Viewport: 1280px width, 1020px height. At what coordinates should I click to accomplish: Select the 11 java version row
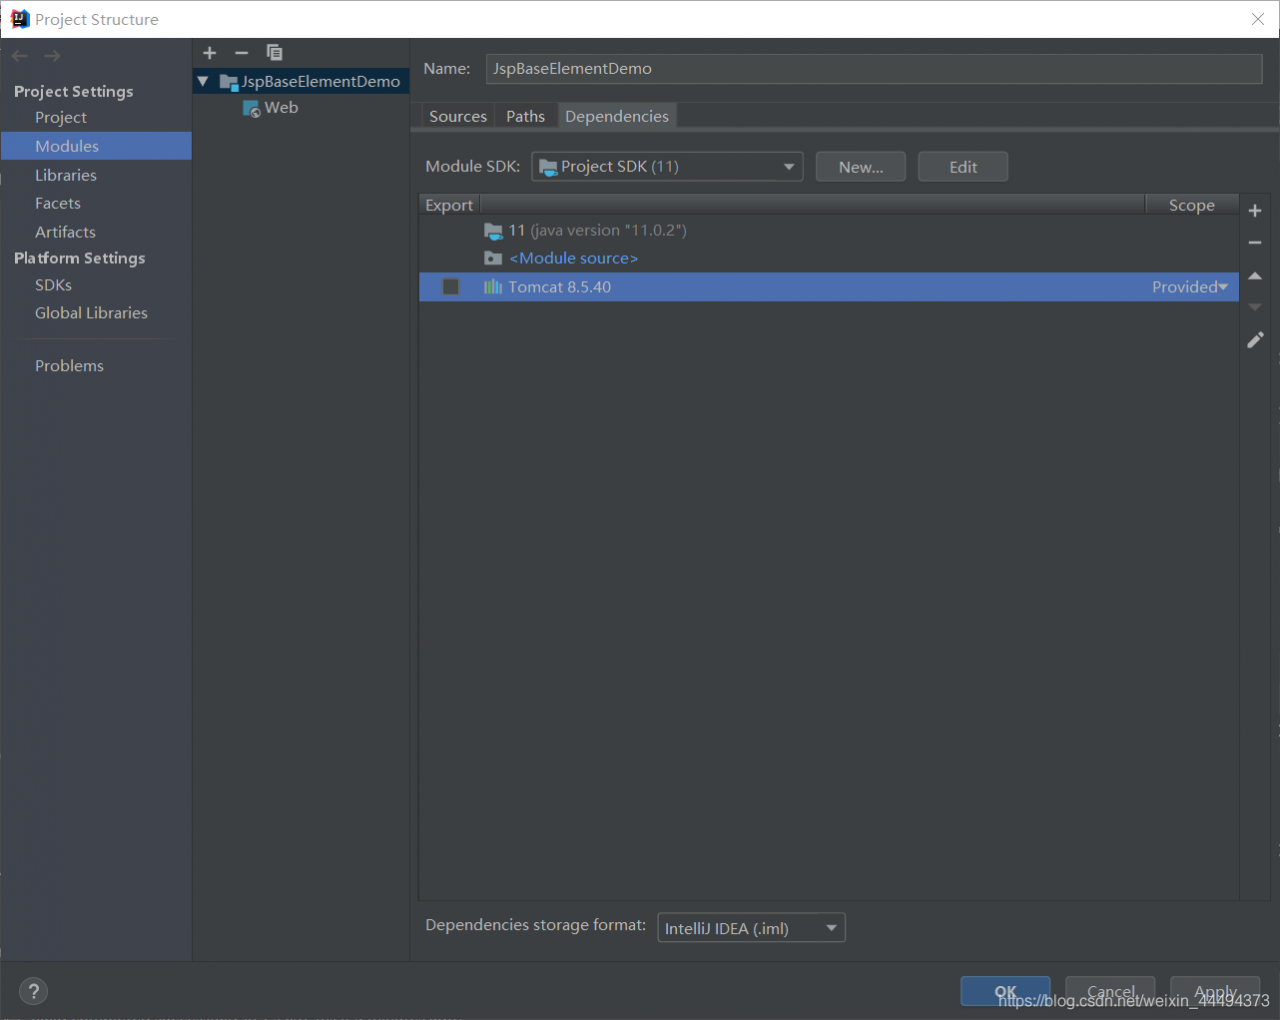point(829,231)
